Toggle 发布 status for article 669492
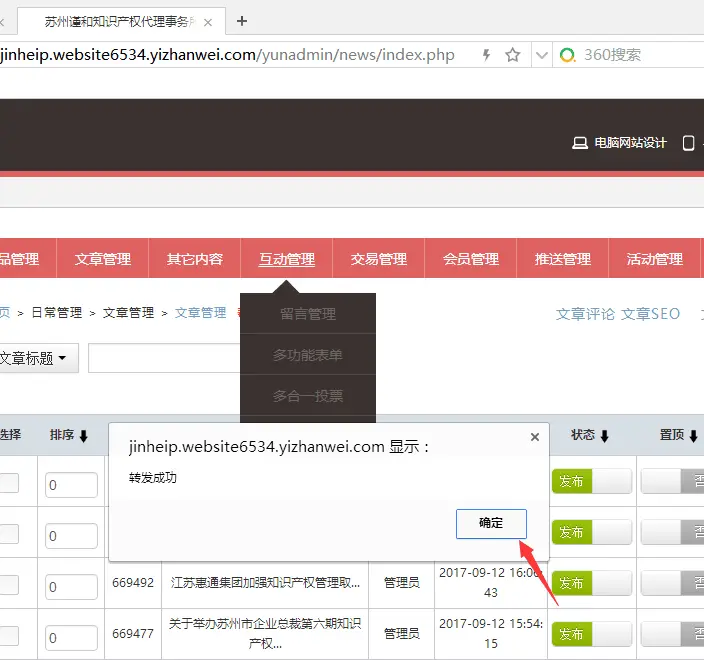This screenshot has width=704, height=660. [592, 583]
